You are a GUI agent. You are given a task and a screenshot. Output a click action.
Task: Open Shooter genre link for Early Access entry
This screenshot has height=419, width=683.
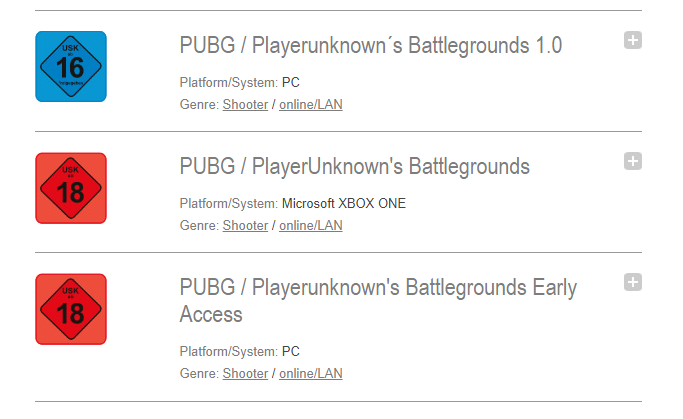tap(245, 374)
